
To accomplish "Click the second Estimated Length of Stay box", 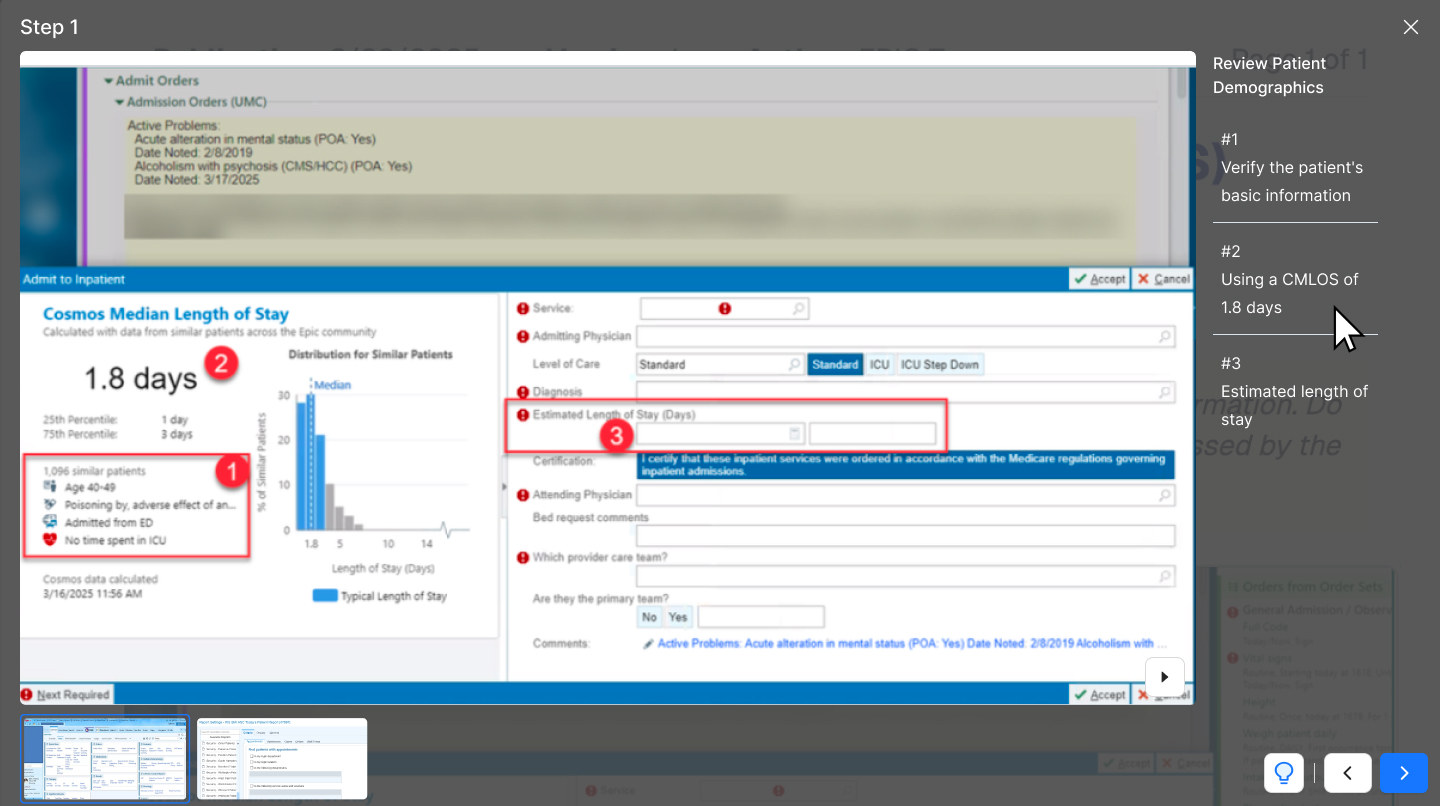I will coord(872,434).
